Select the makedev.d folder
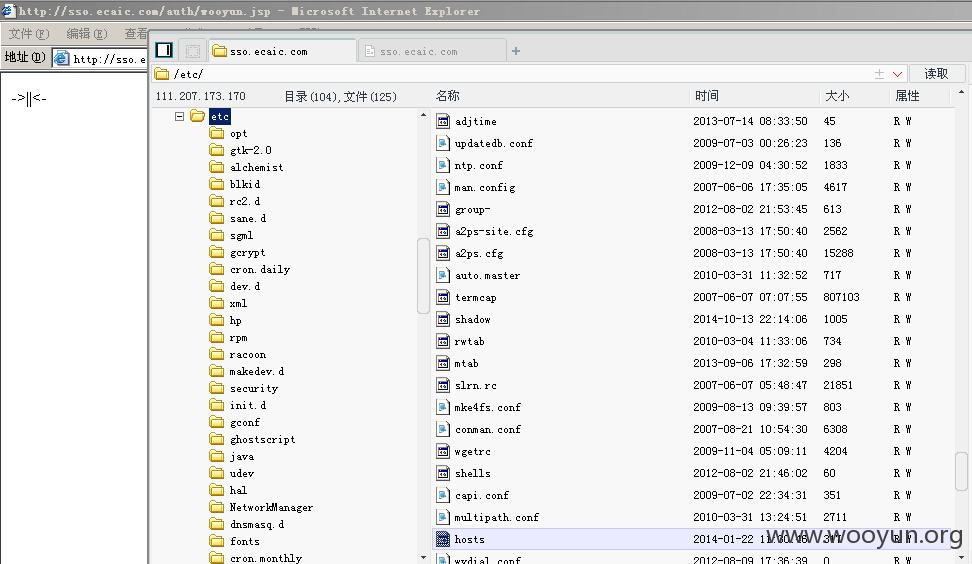The image size is (972, 564). (257, 371)
